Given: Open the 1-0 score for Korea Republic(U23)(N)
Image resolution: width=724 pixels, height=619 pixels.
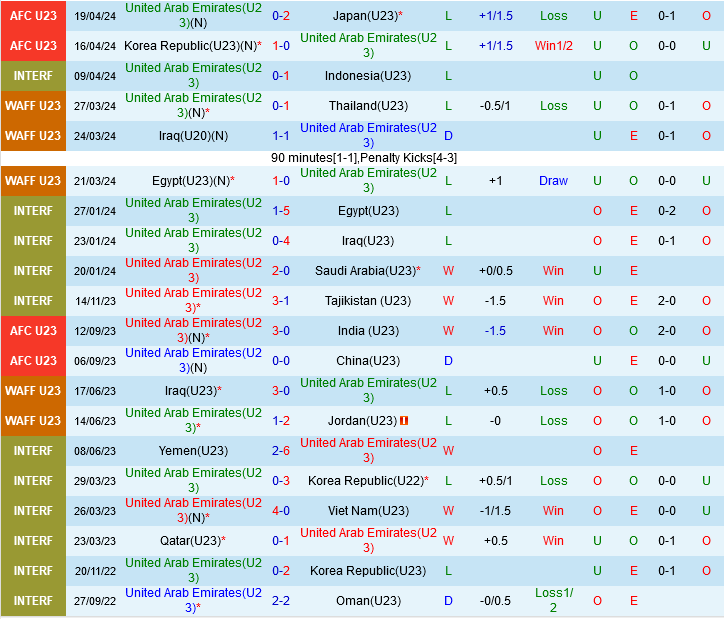Looking at the screenshot, I should click(281, 46).
